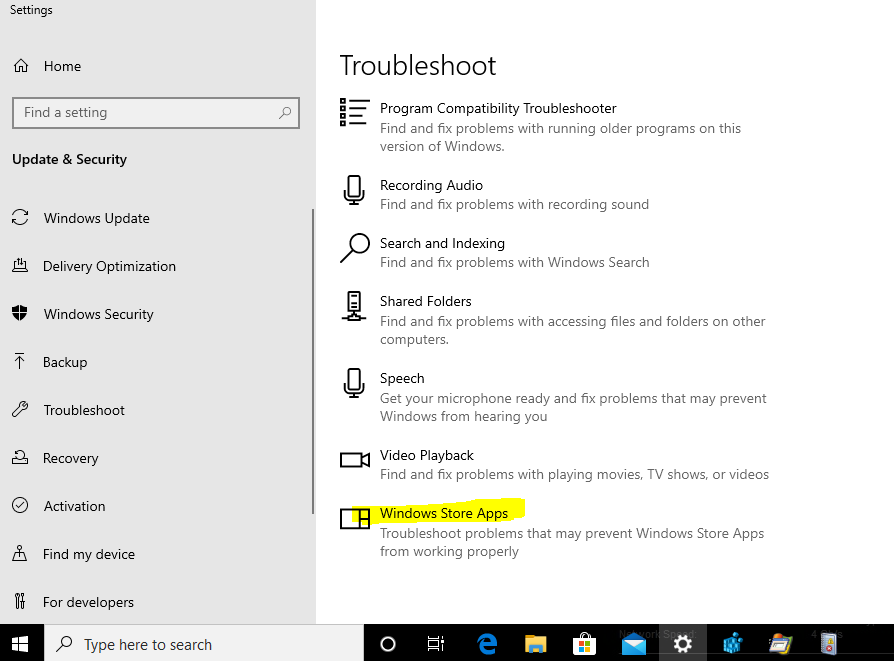Click the Video Playback camera icon

tap(355, 460)
